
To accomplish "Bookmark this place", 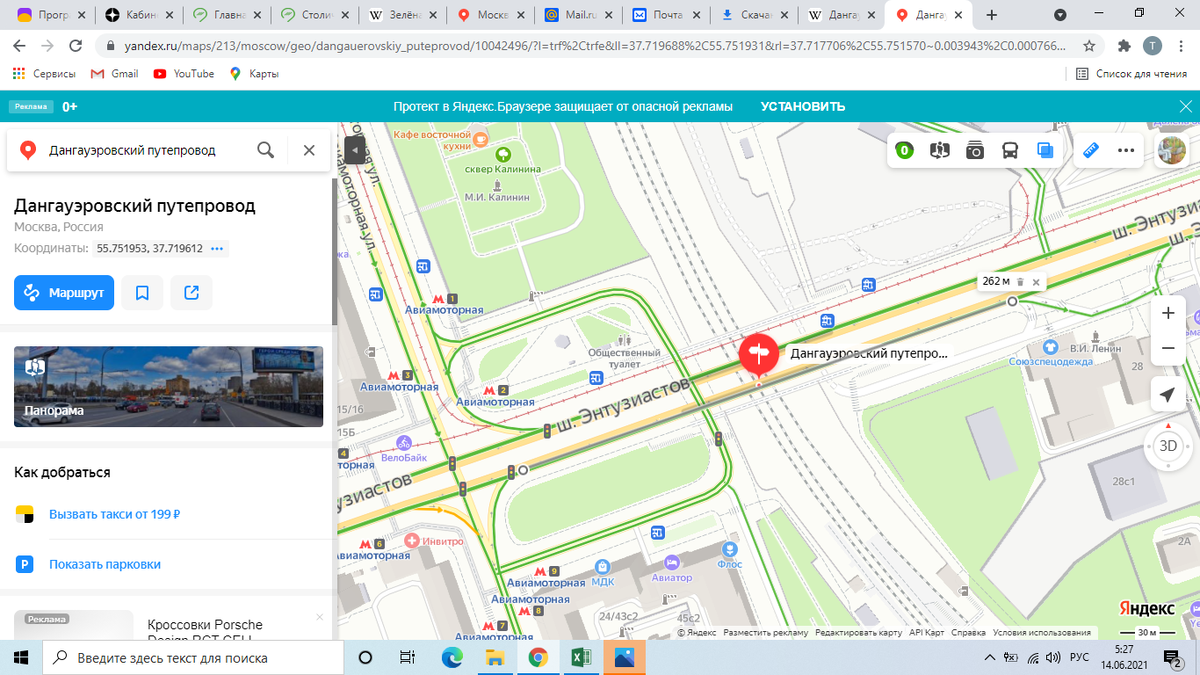I will (142, 293).
